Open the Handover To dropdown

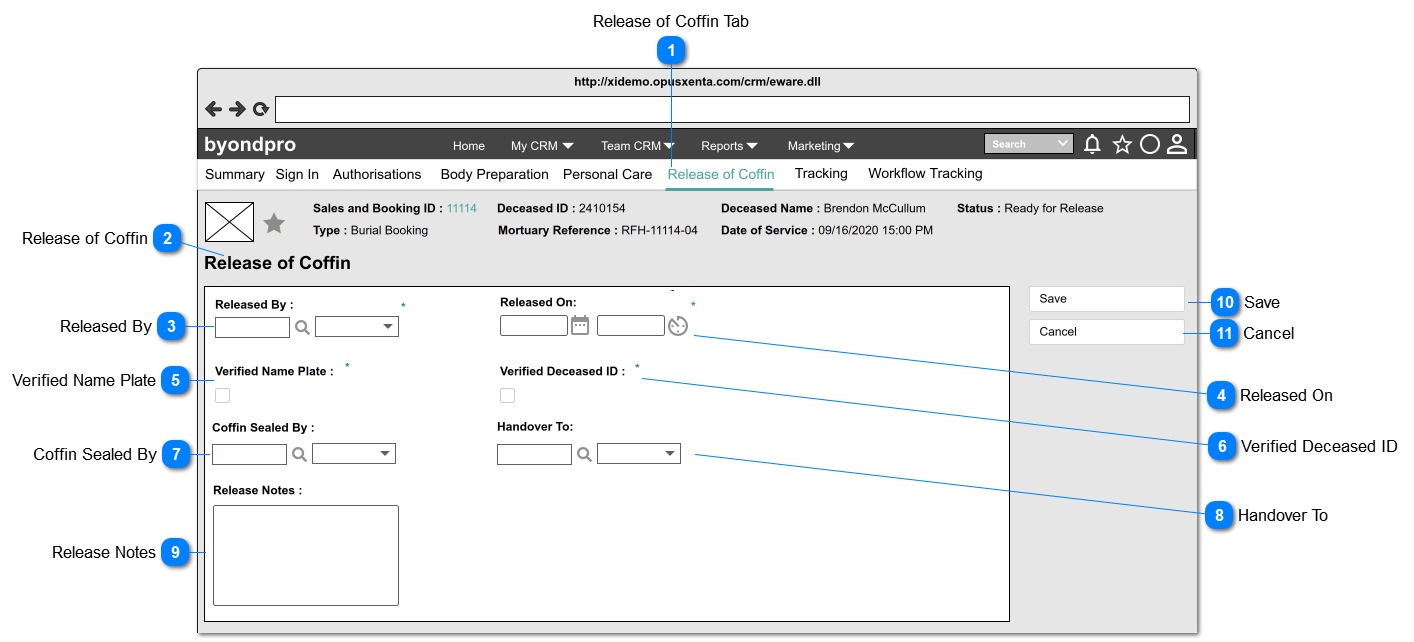(639, 454)
